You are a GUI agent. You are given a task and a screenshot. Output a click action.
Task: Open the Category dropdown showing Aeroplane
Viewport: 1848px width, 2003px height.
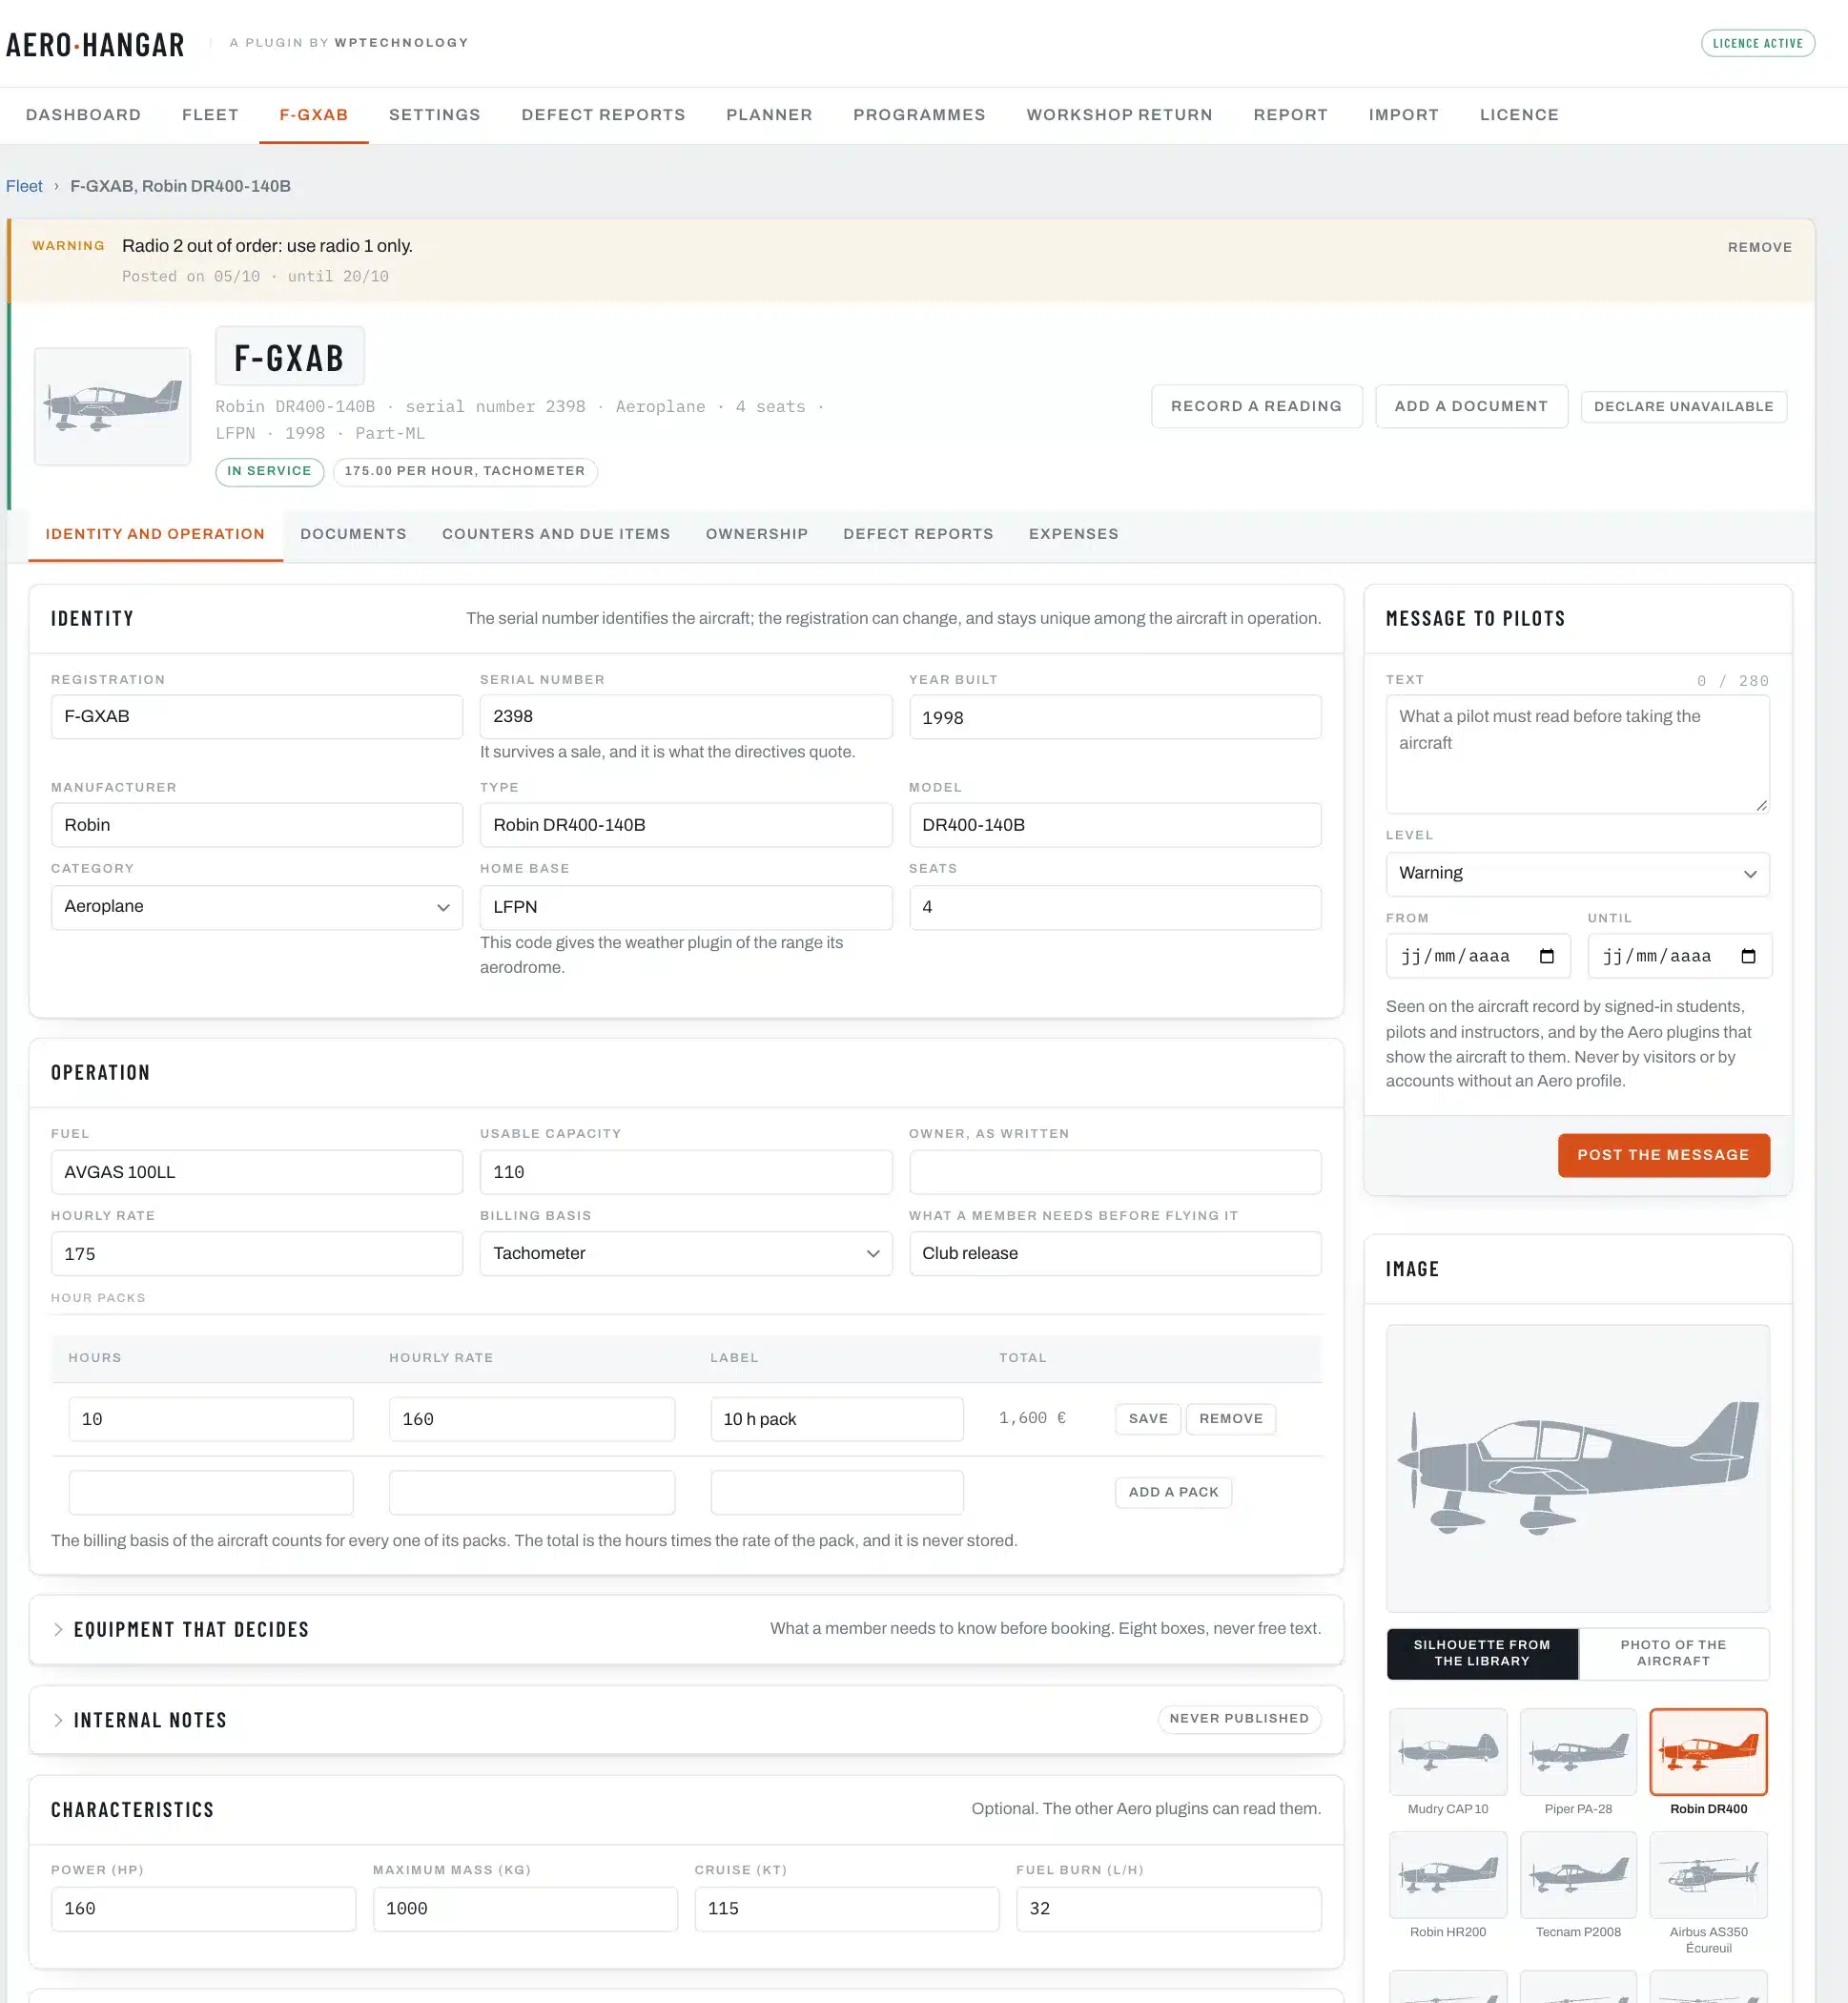(257, 907)
